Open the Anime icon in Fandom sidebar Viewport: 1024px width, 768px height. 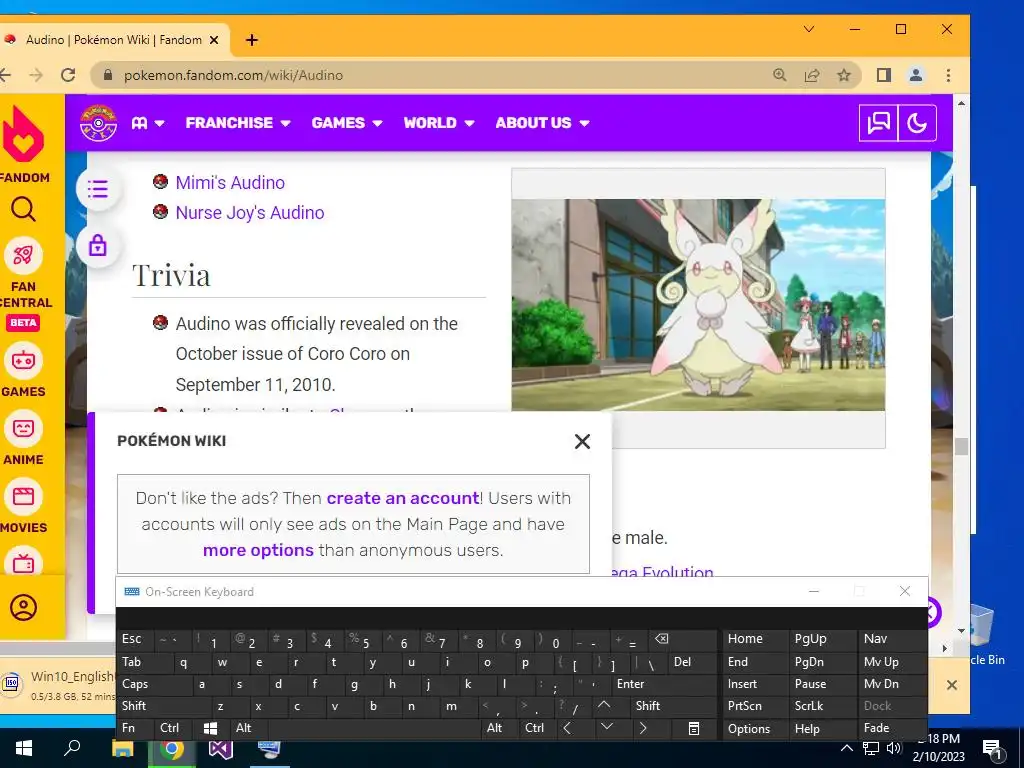pos(24,428)
